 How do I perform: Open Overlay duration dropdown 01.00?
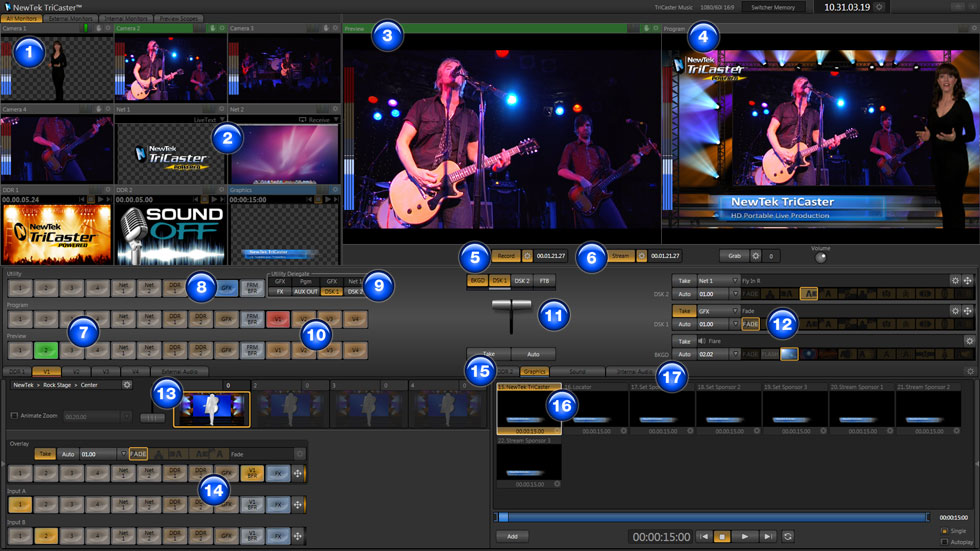pyautogui.click(x=122, y=454)
